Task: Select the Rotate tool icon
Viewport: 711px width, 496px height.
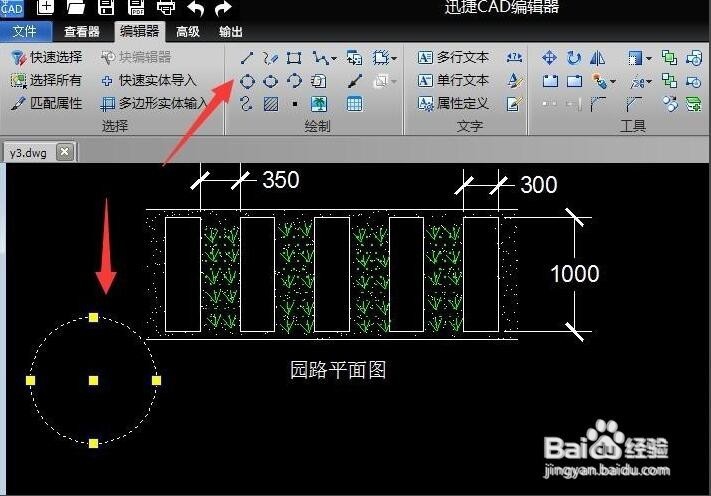Action: point(574,58)
